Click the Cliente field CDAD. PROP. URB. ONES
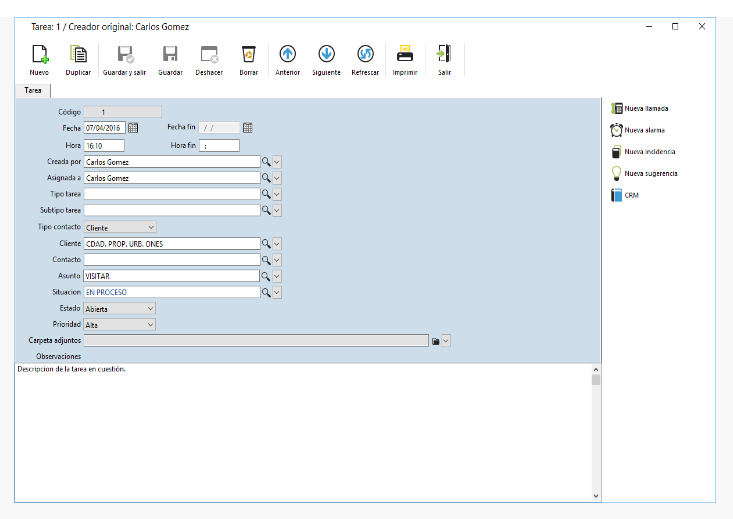The image size is (733, 519). [172, 244]
